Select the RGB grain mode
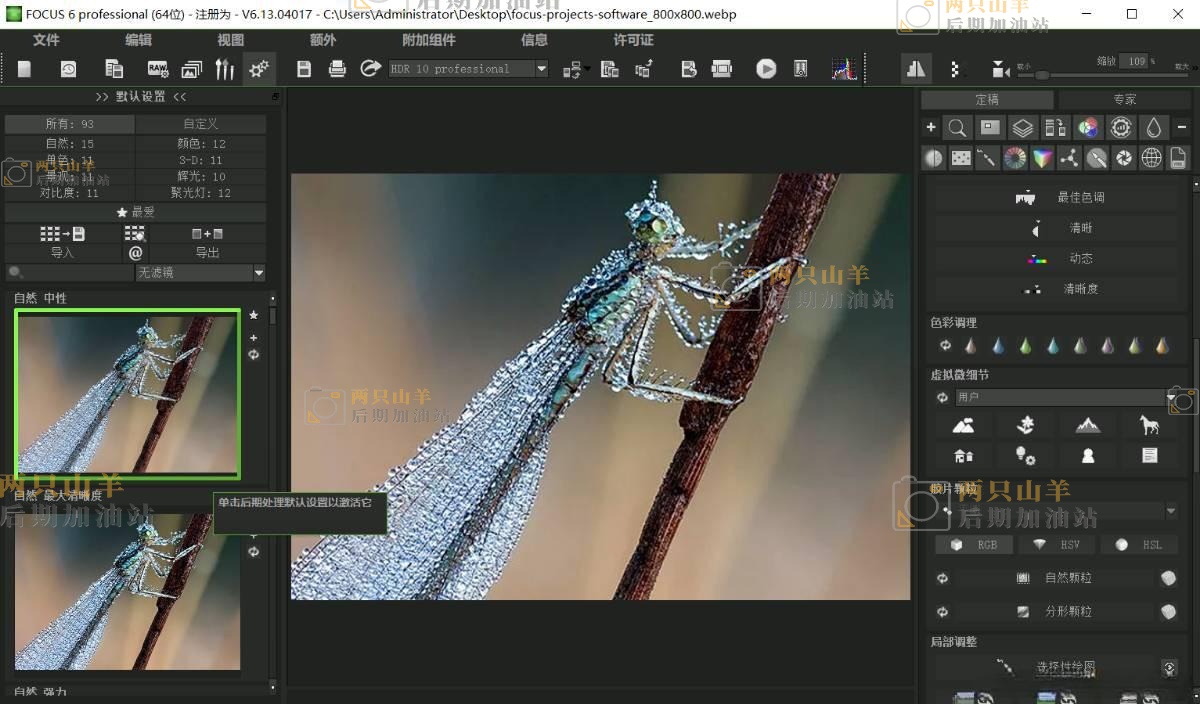The width and height of the screenshot is (1200, 704). 975,545
